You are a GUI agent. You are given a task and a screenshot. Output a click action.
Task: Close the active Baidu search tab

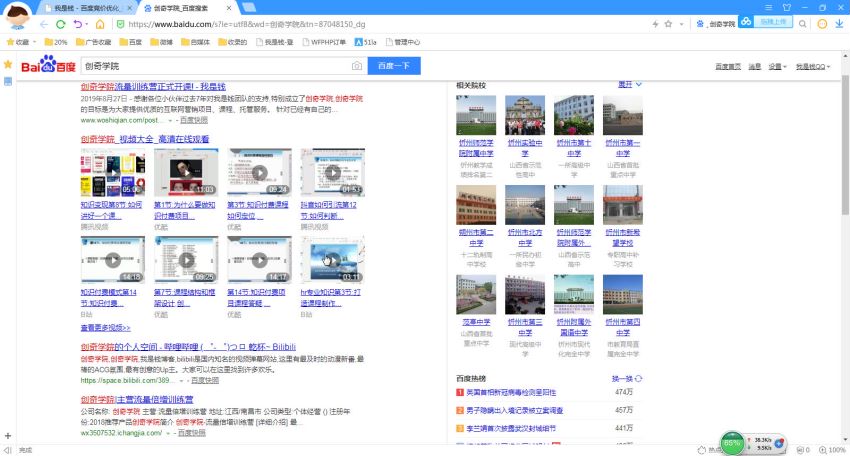(x=229, y=8)
